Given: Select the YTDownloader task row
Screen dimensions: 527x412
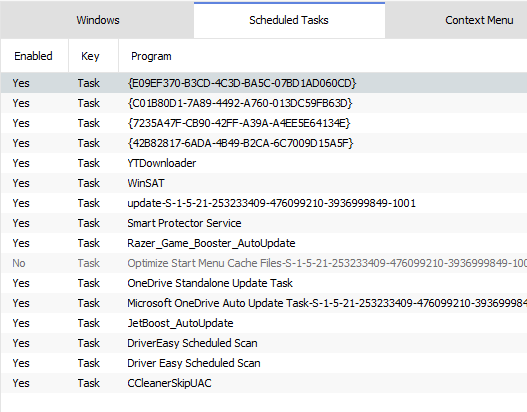Looking at the screenshot, I should coord(264,163).
